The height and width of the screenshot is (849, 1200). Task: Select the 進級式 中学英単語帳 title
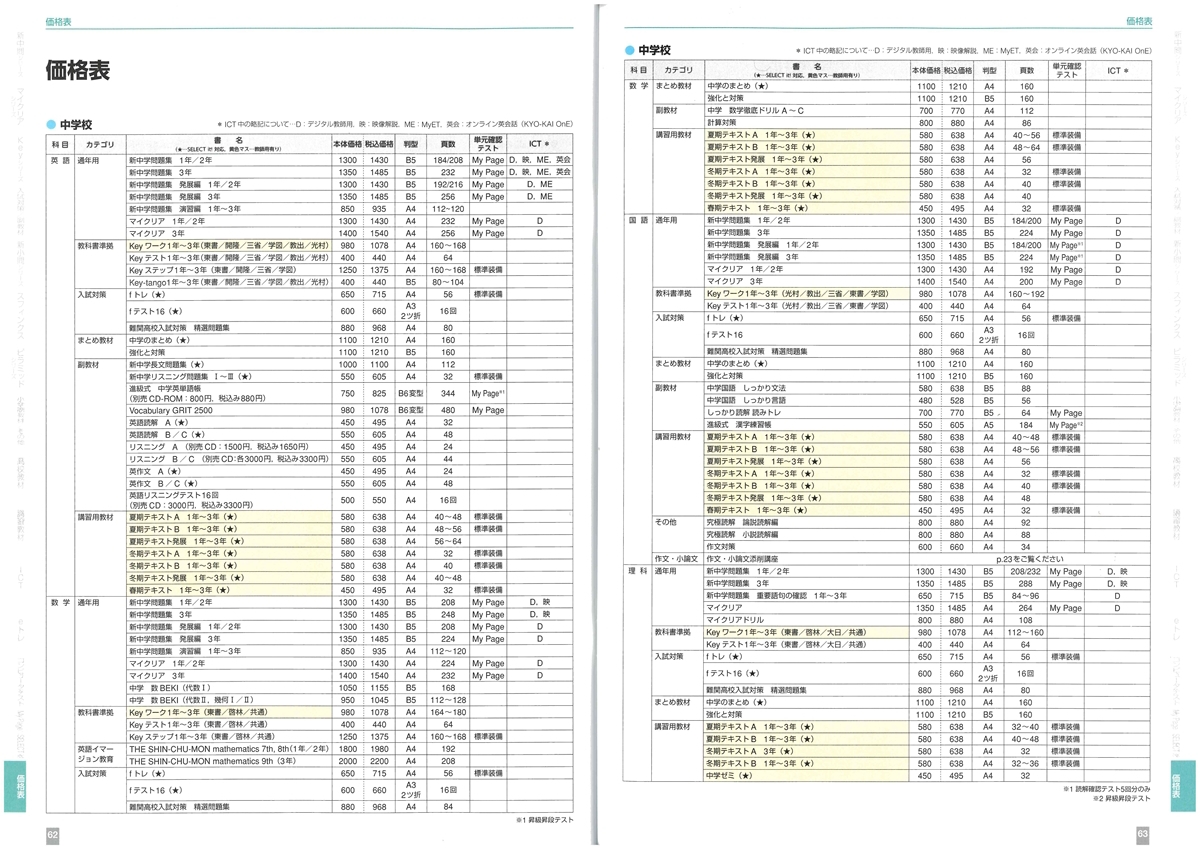click(165, 389)
